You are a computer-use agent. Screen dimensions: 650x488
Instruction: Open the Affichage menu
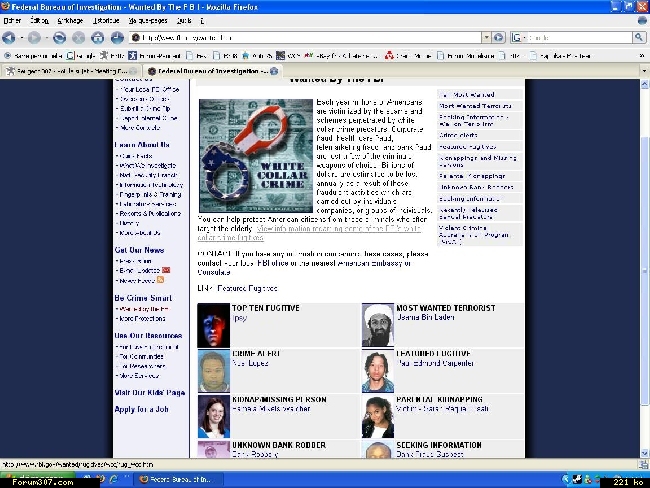[x=70, y=20]
